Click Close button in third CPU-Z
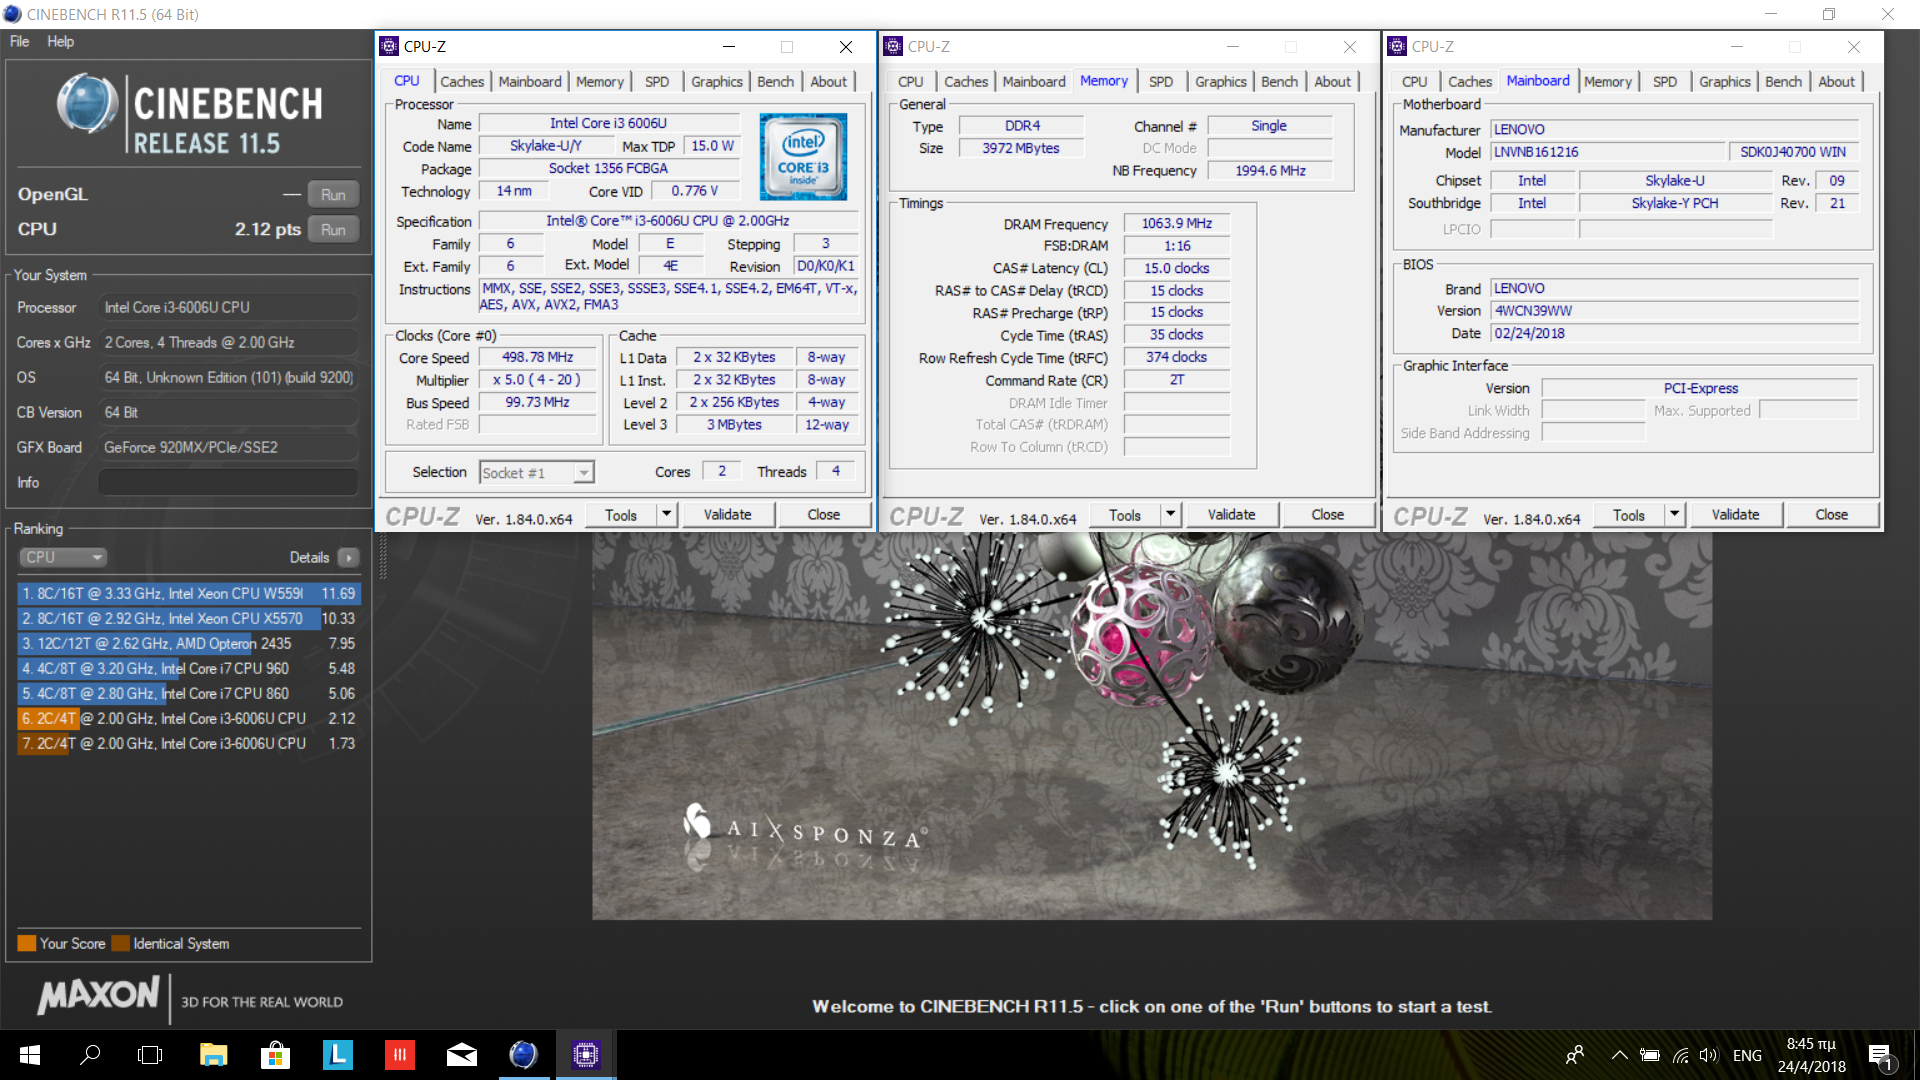The height and width of the screenshot is (1080, 1920). (x=1831, y=515)
